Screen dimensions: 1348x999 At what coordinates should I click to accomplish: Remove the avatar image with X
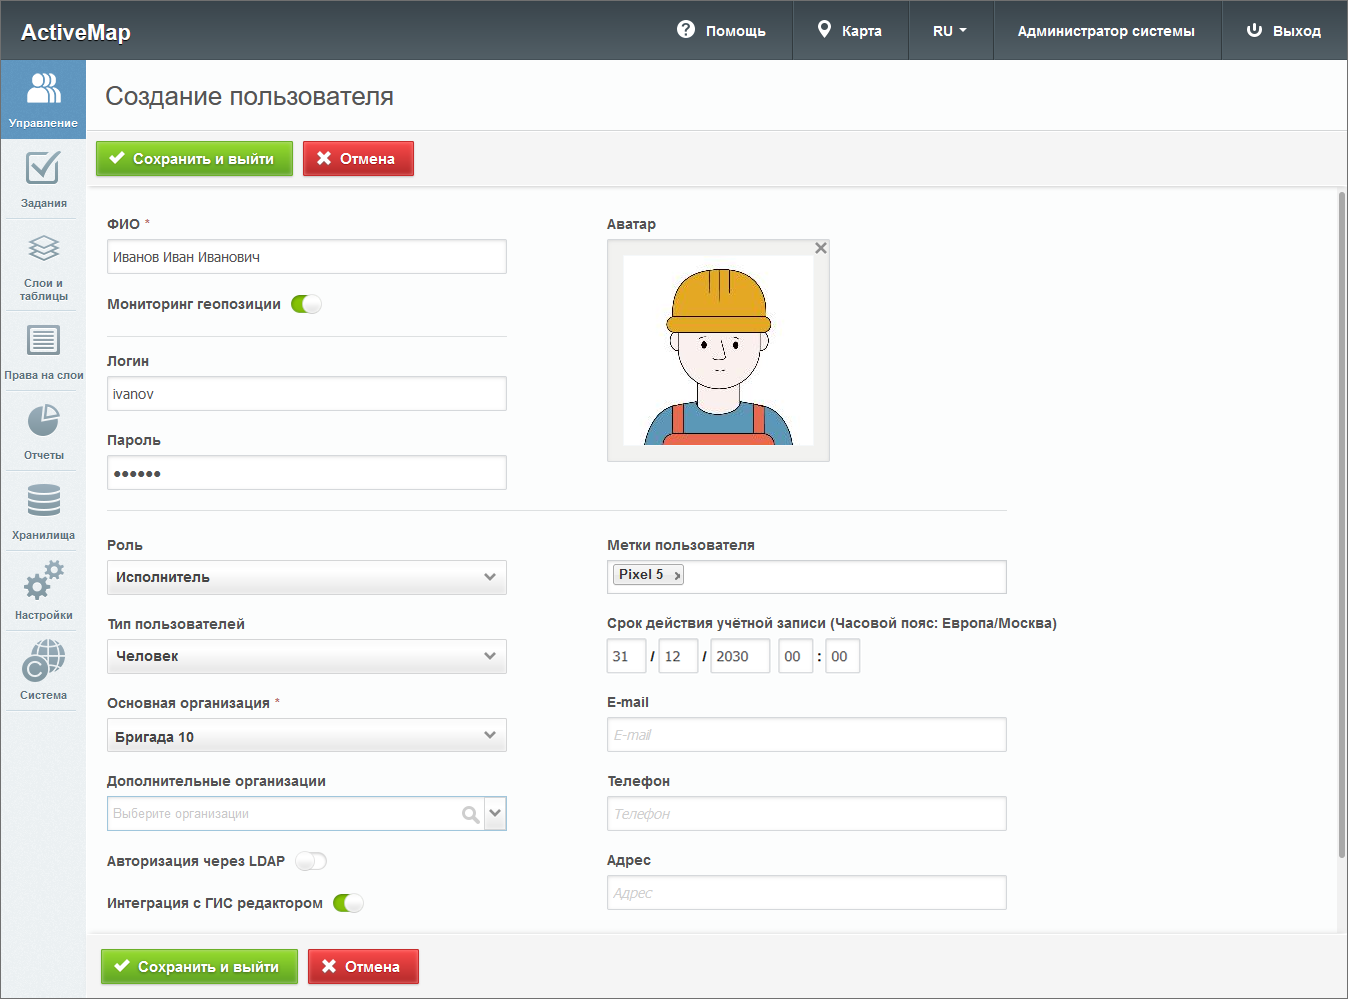coord(820,248)
